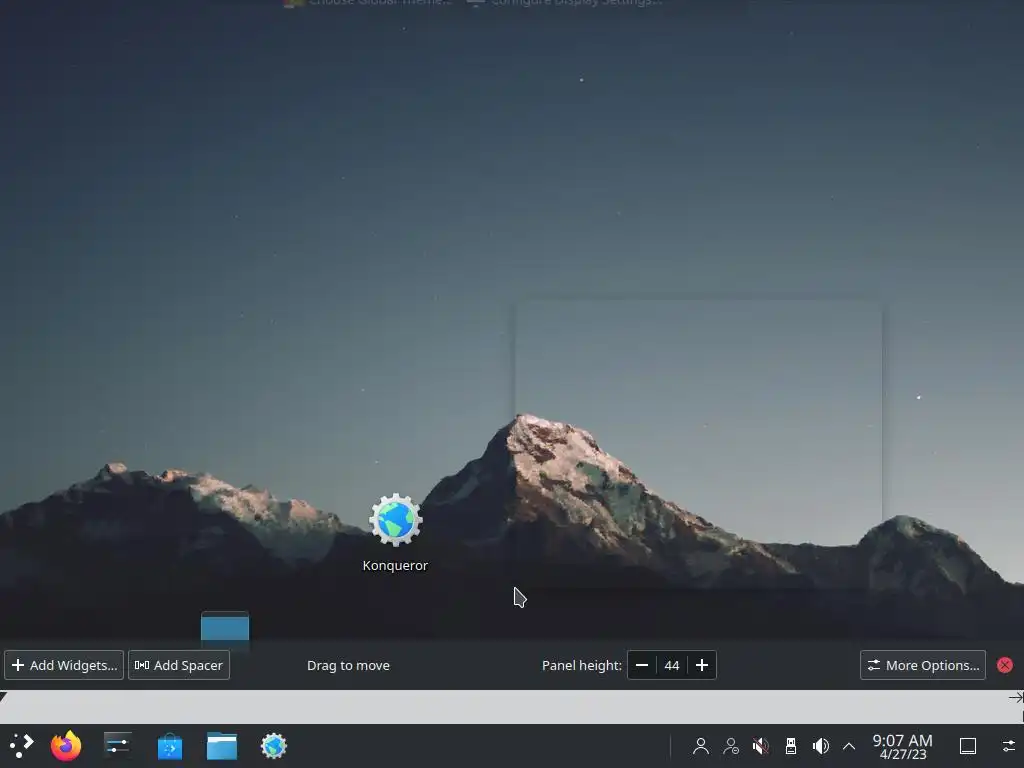Expand hidden system tray icons
The image size is (1024, 768).
(x=849, y=746)
